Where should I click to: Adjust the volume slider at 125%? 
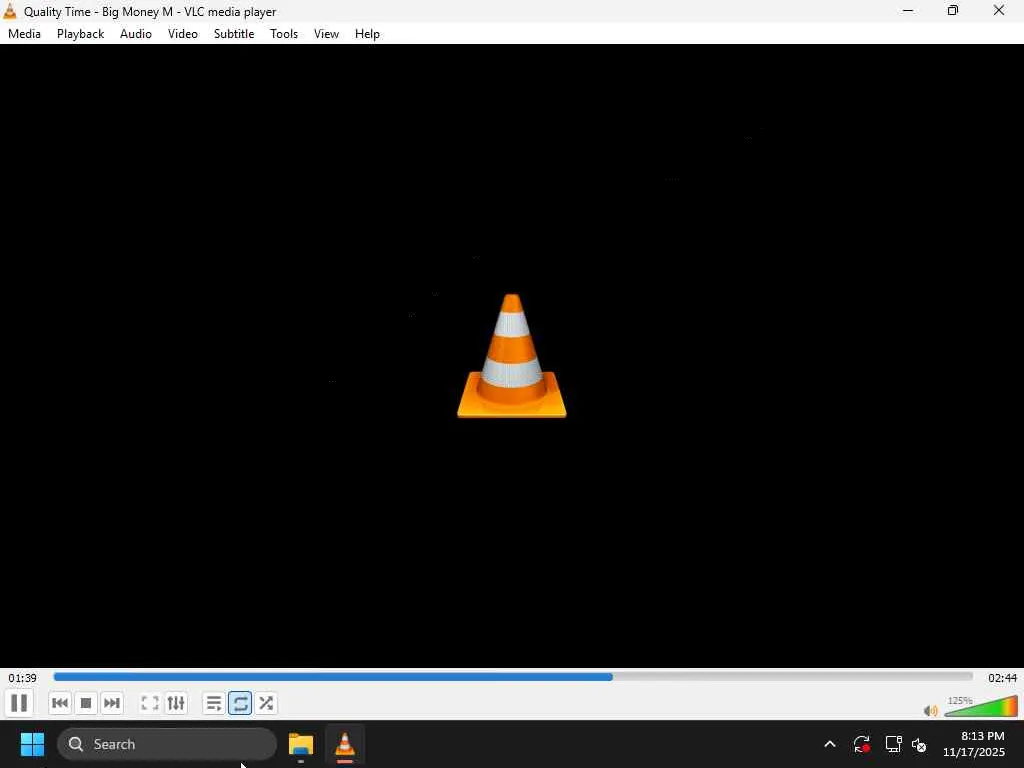tap(981, 707)
